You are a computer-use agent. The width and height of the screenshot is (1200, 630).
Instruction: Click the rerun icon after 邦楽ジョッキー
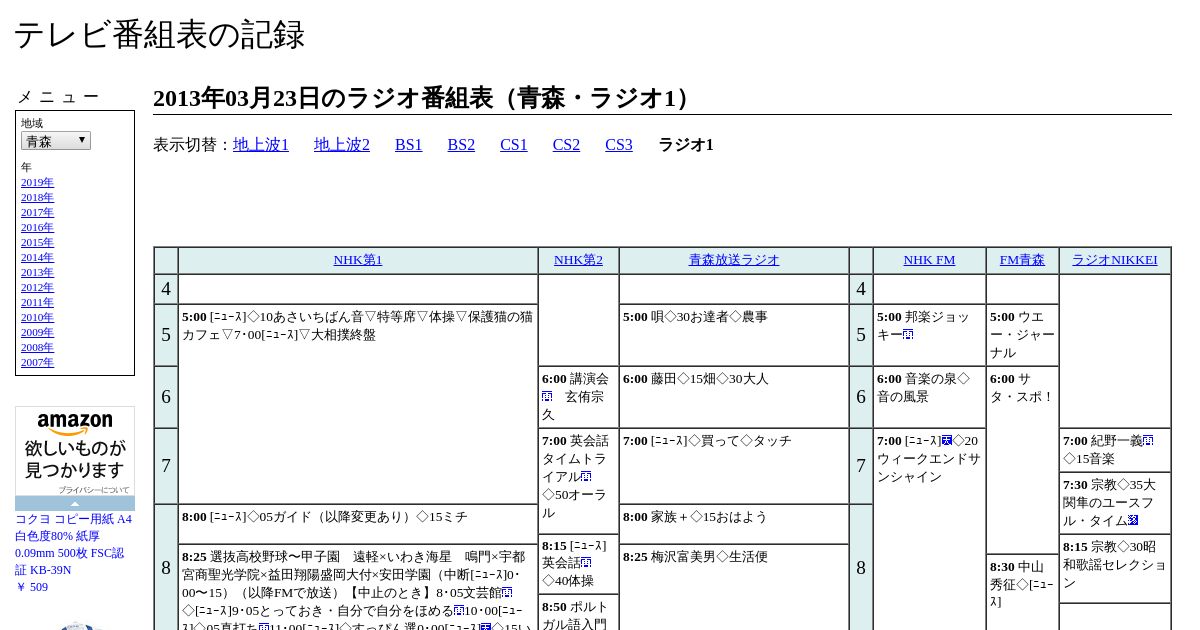click(x=908, y=335)
